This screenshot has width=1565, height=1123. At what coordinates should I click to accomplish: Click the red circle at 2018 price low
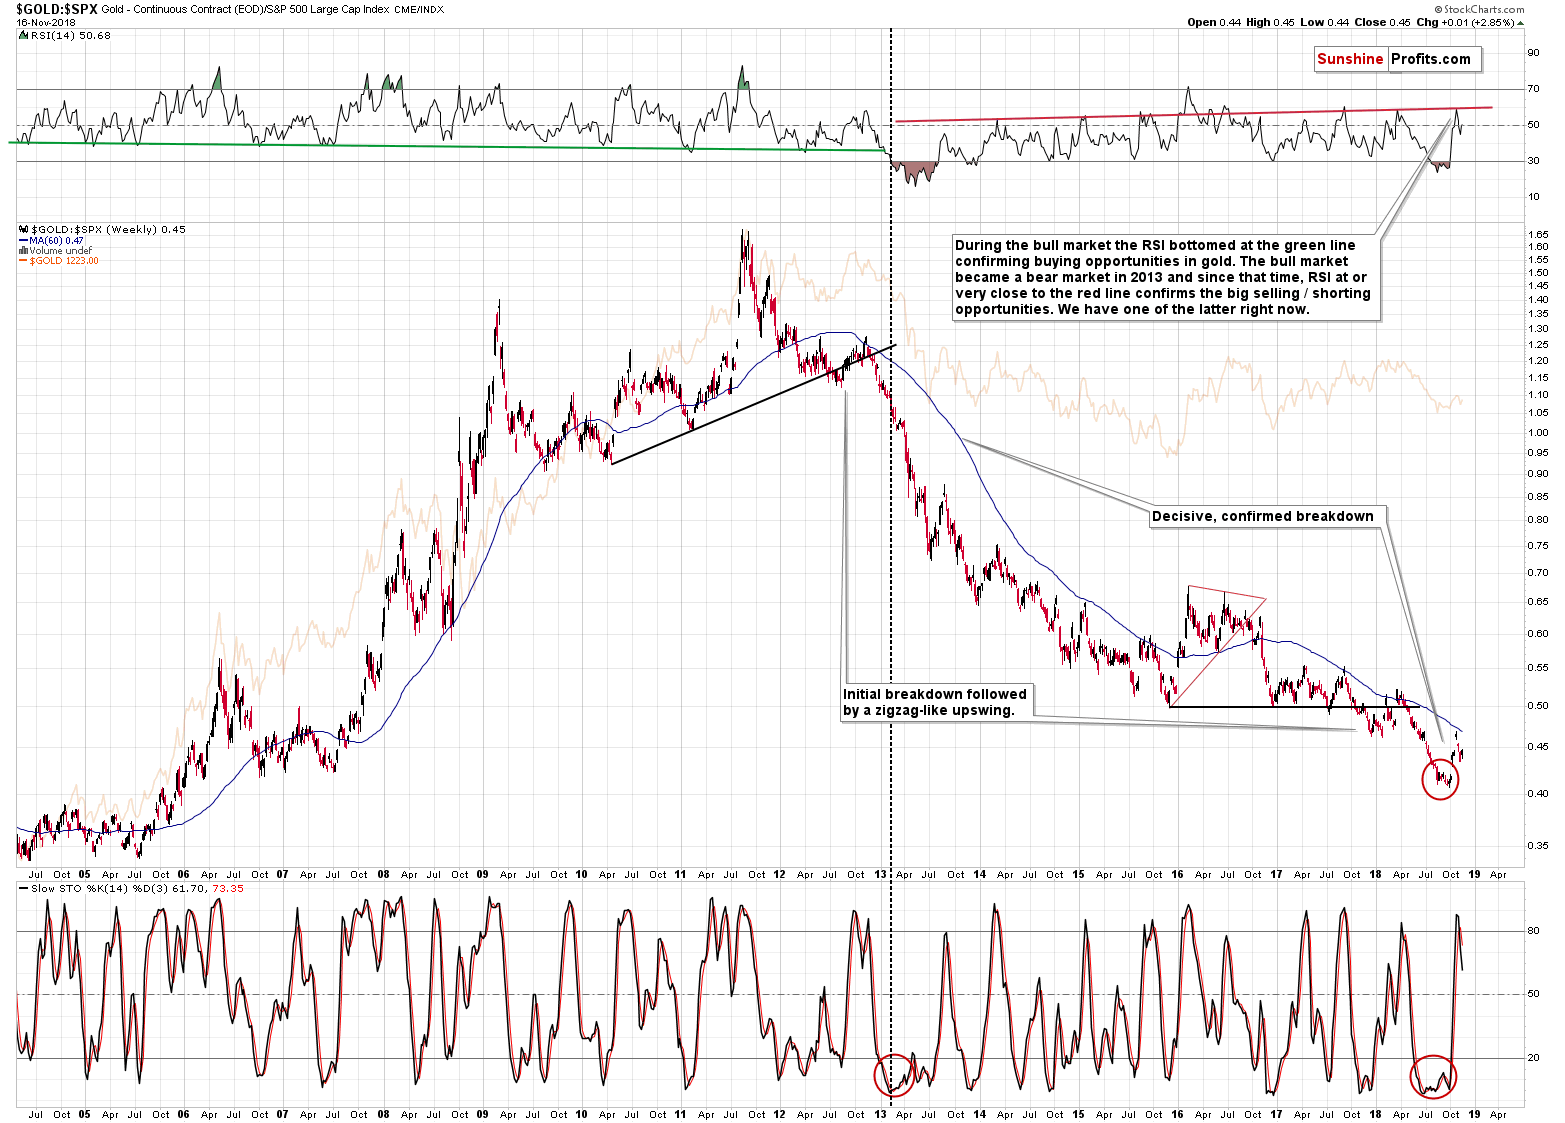tap(1440, 779)
